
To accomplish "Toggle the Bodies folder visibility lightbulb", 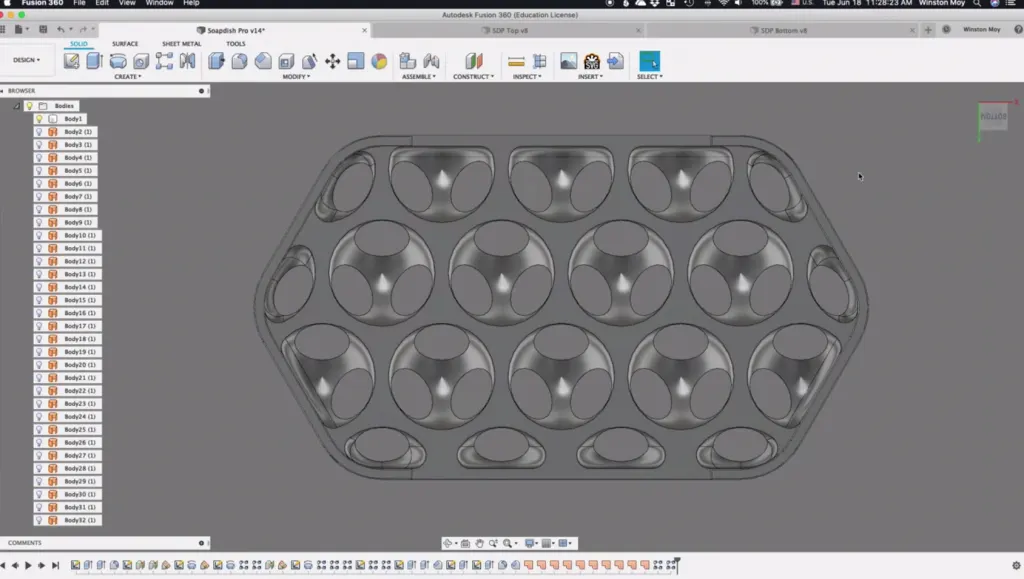I will pyautogui.click(x=29, y=106).
